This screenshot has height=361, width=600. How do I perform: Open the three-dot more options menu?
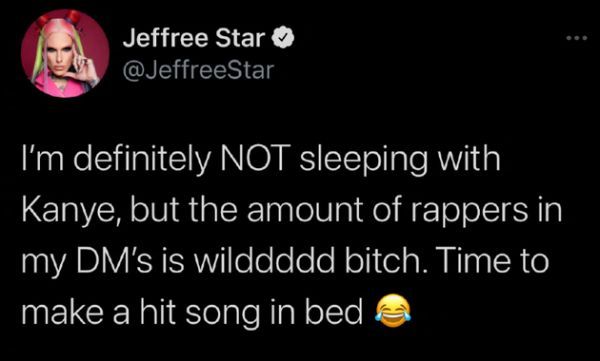576,38
